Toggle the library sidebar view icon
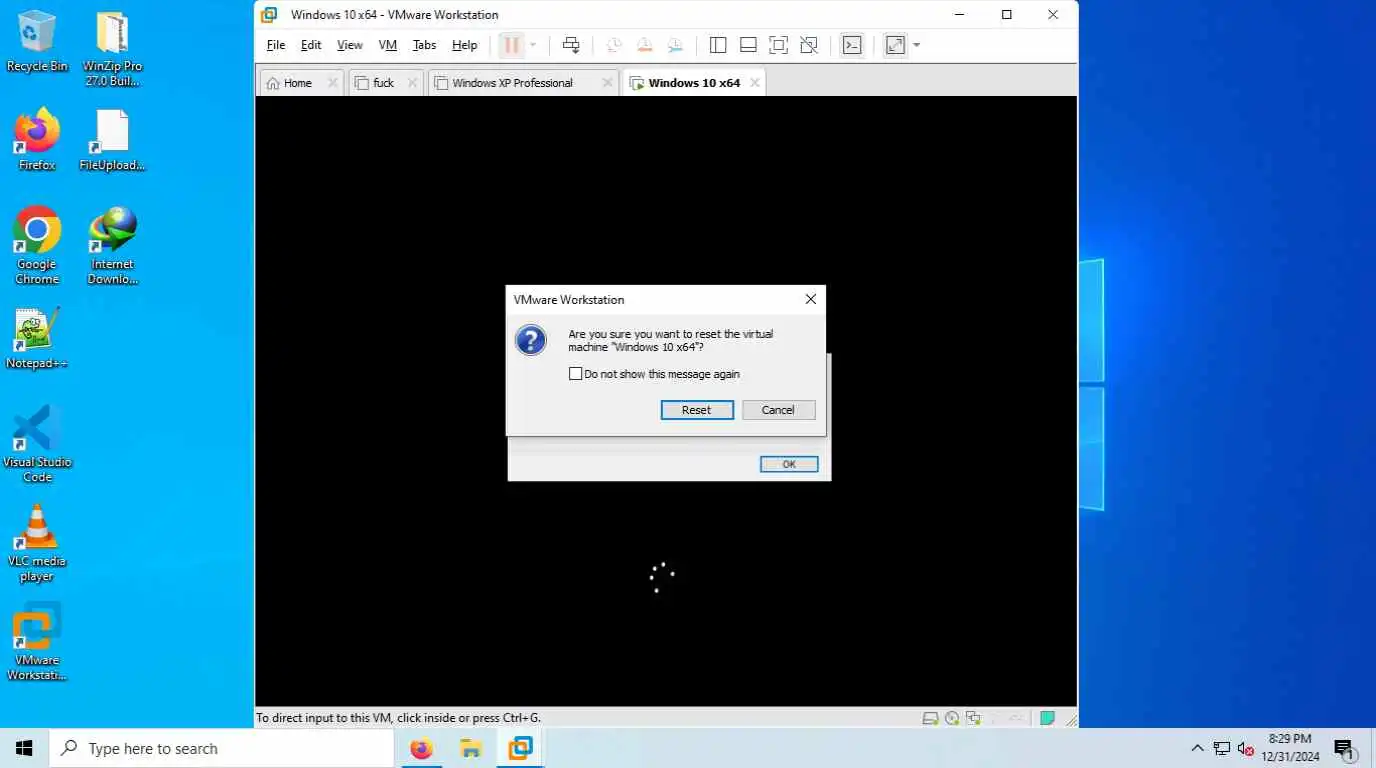 (x=718, y=45)
